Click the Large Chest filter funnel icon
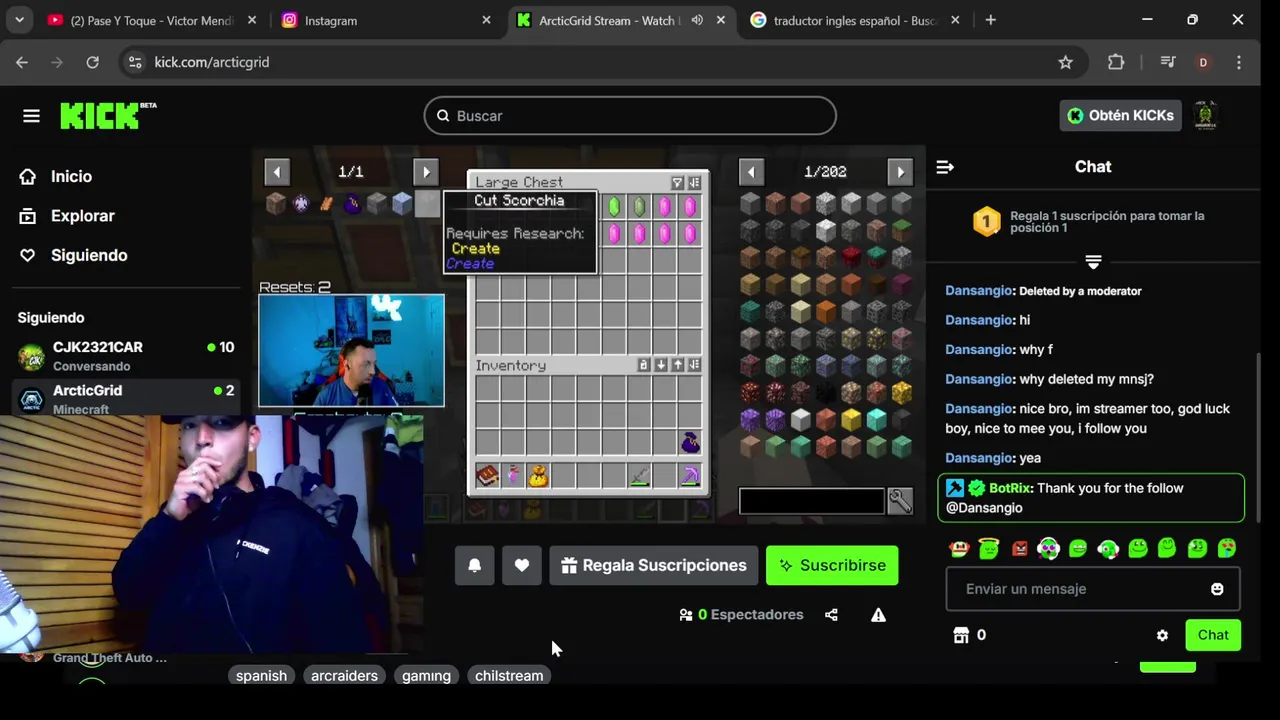1280x720 pixels. 677,183
